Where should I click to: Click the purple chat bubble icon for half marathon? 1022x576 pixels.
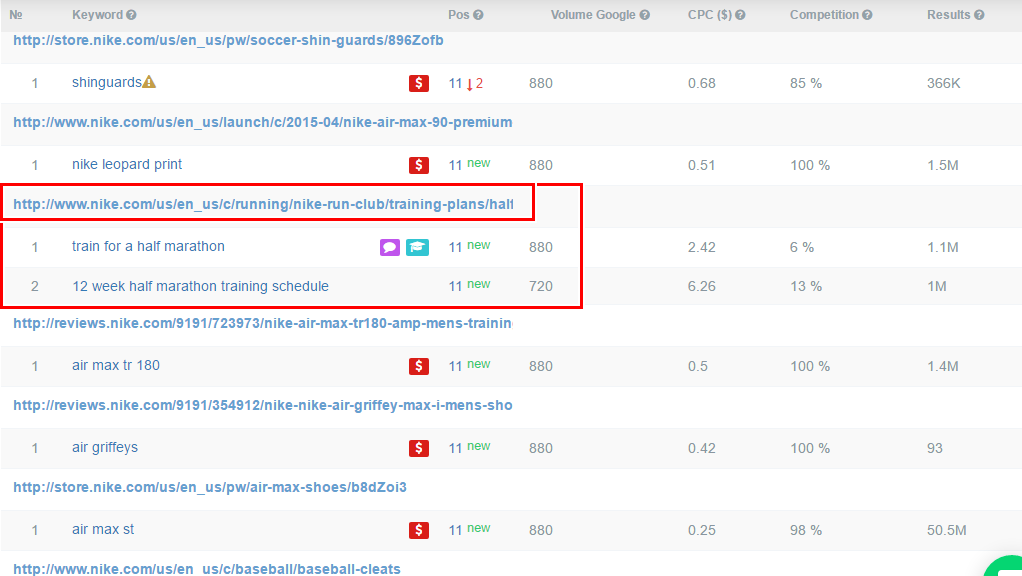click(x=390, y=248)
